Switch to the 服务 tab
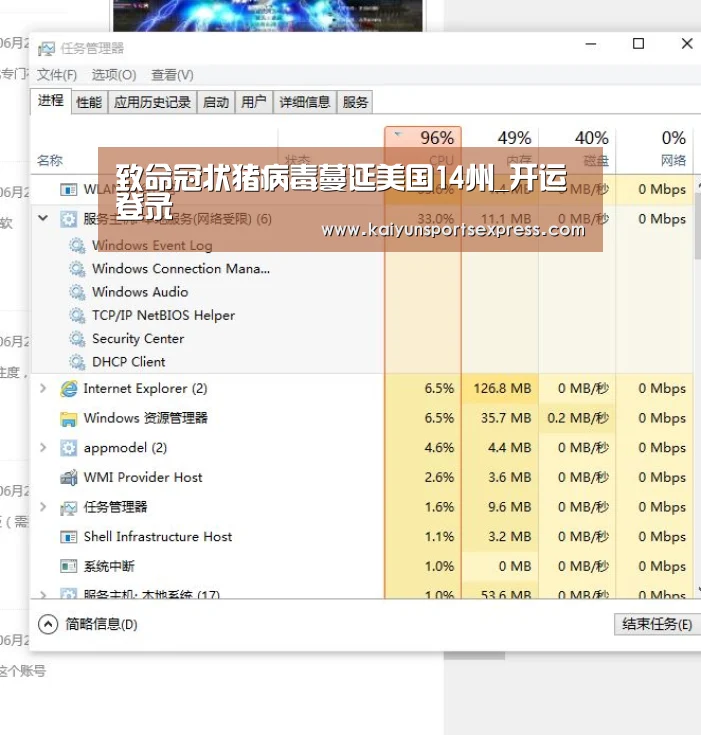701x735 pixels. coord(355,102)
